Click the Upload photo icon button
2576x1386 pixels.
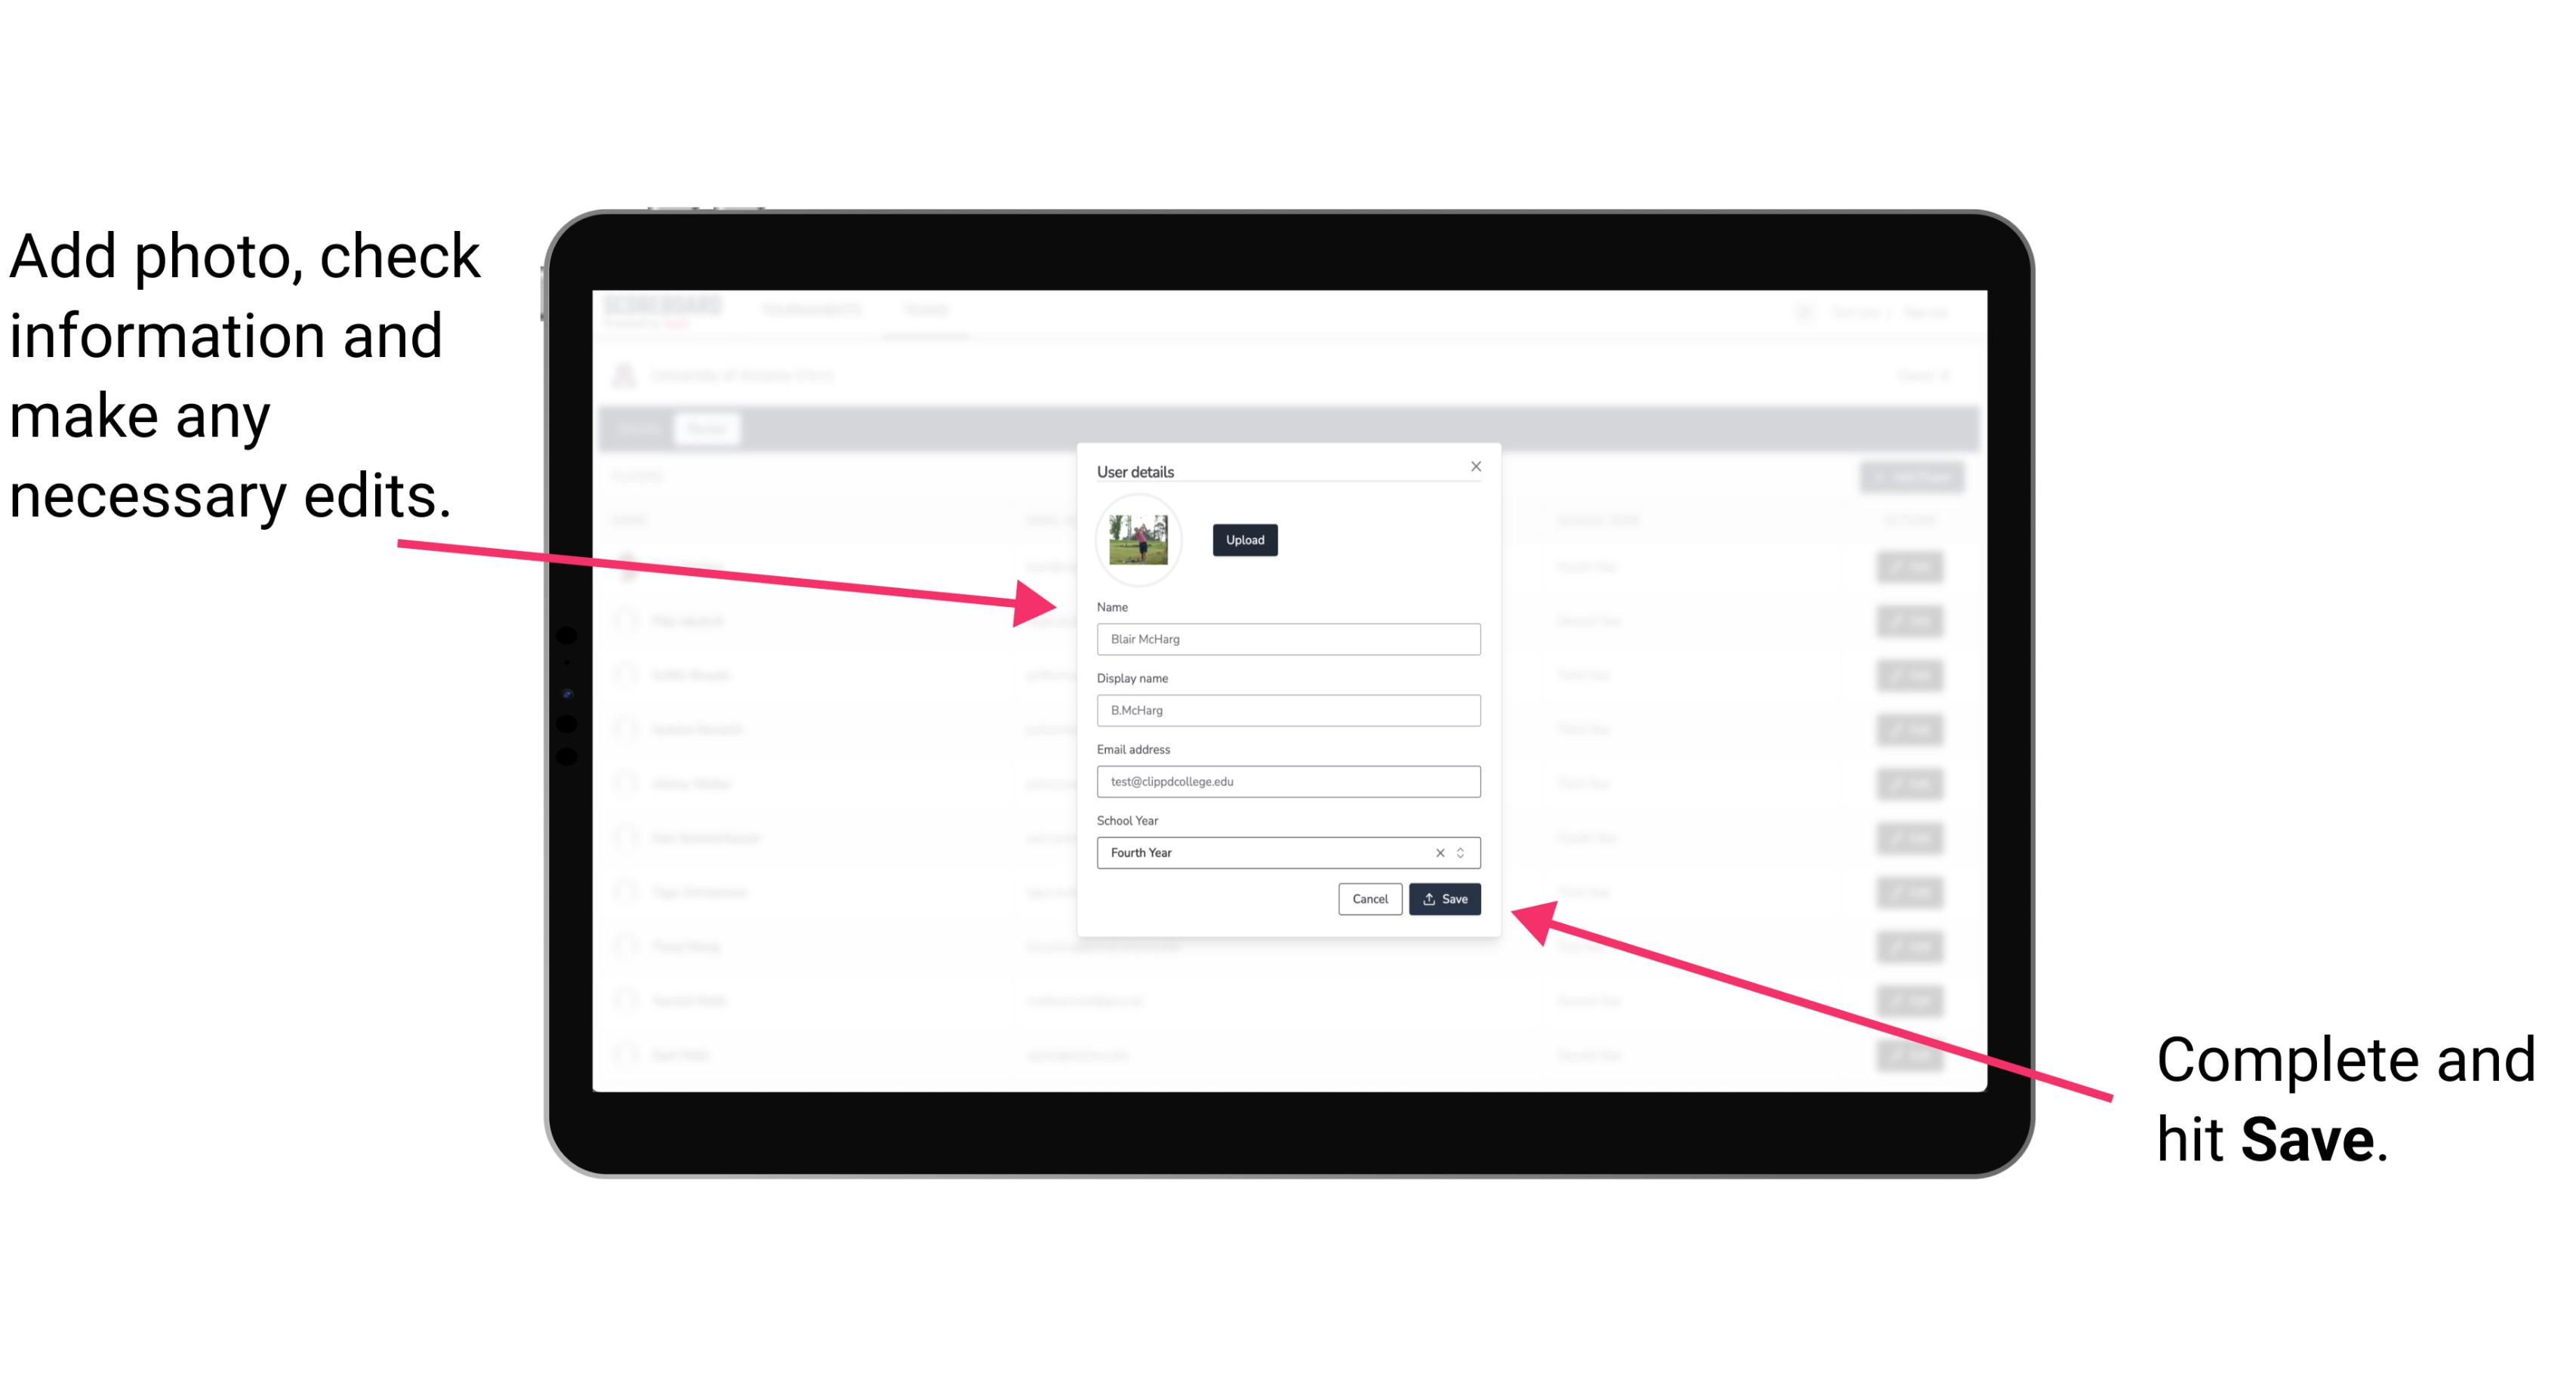coord(1244,540)
